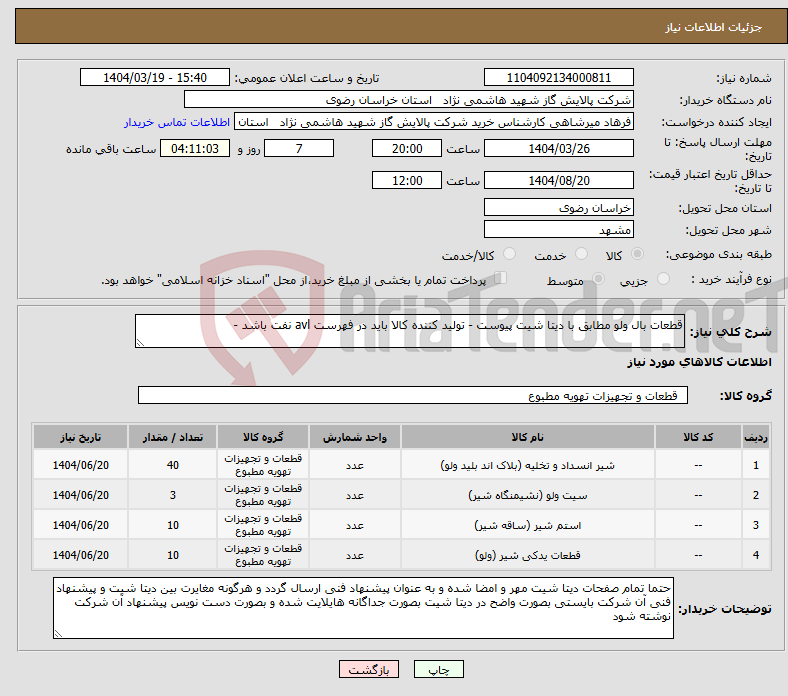788x696 pixels.
Task: Click item name شیر انسداد و تخلیه
Action: coord(528,465)
